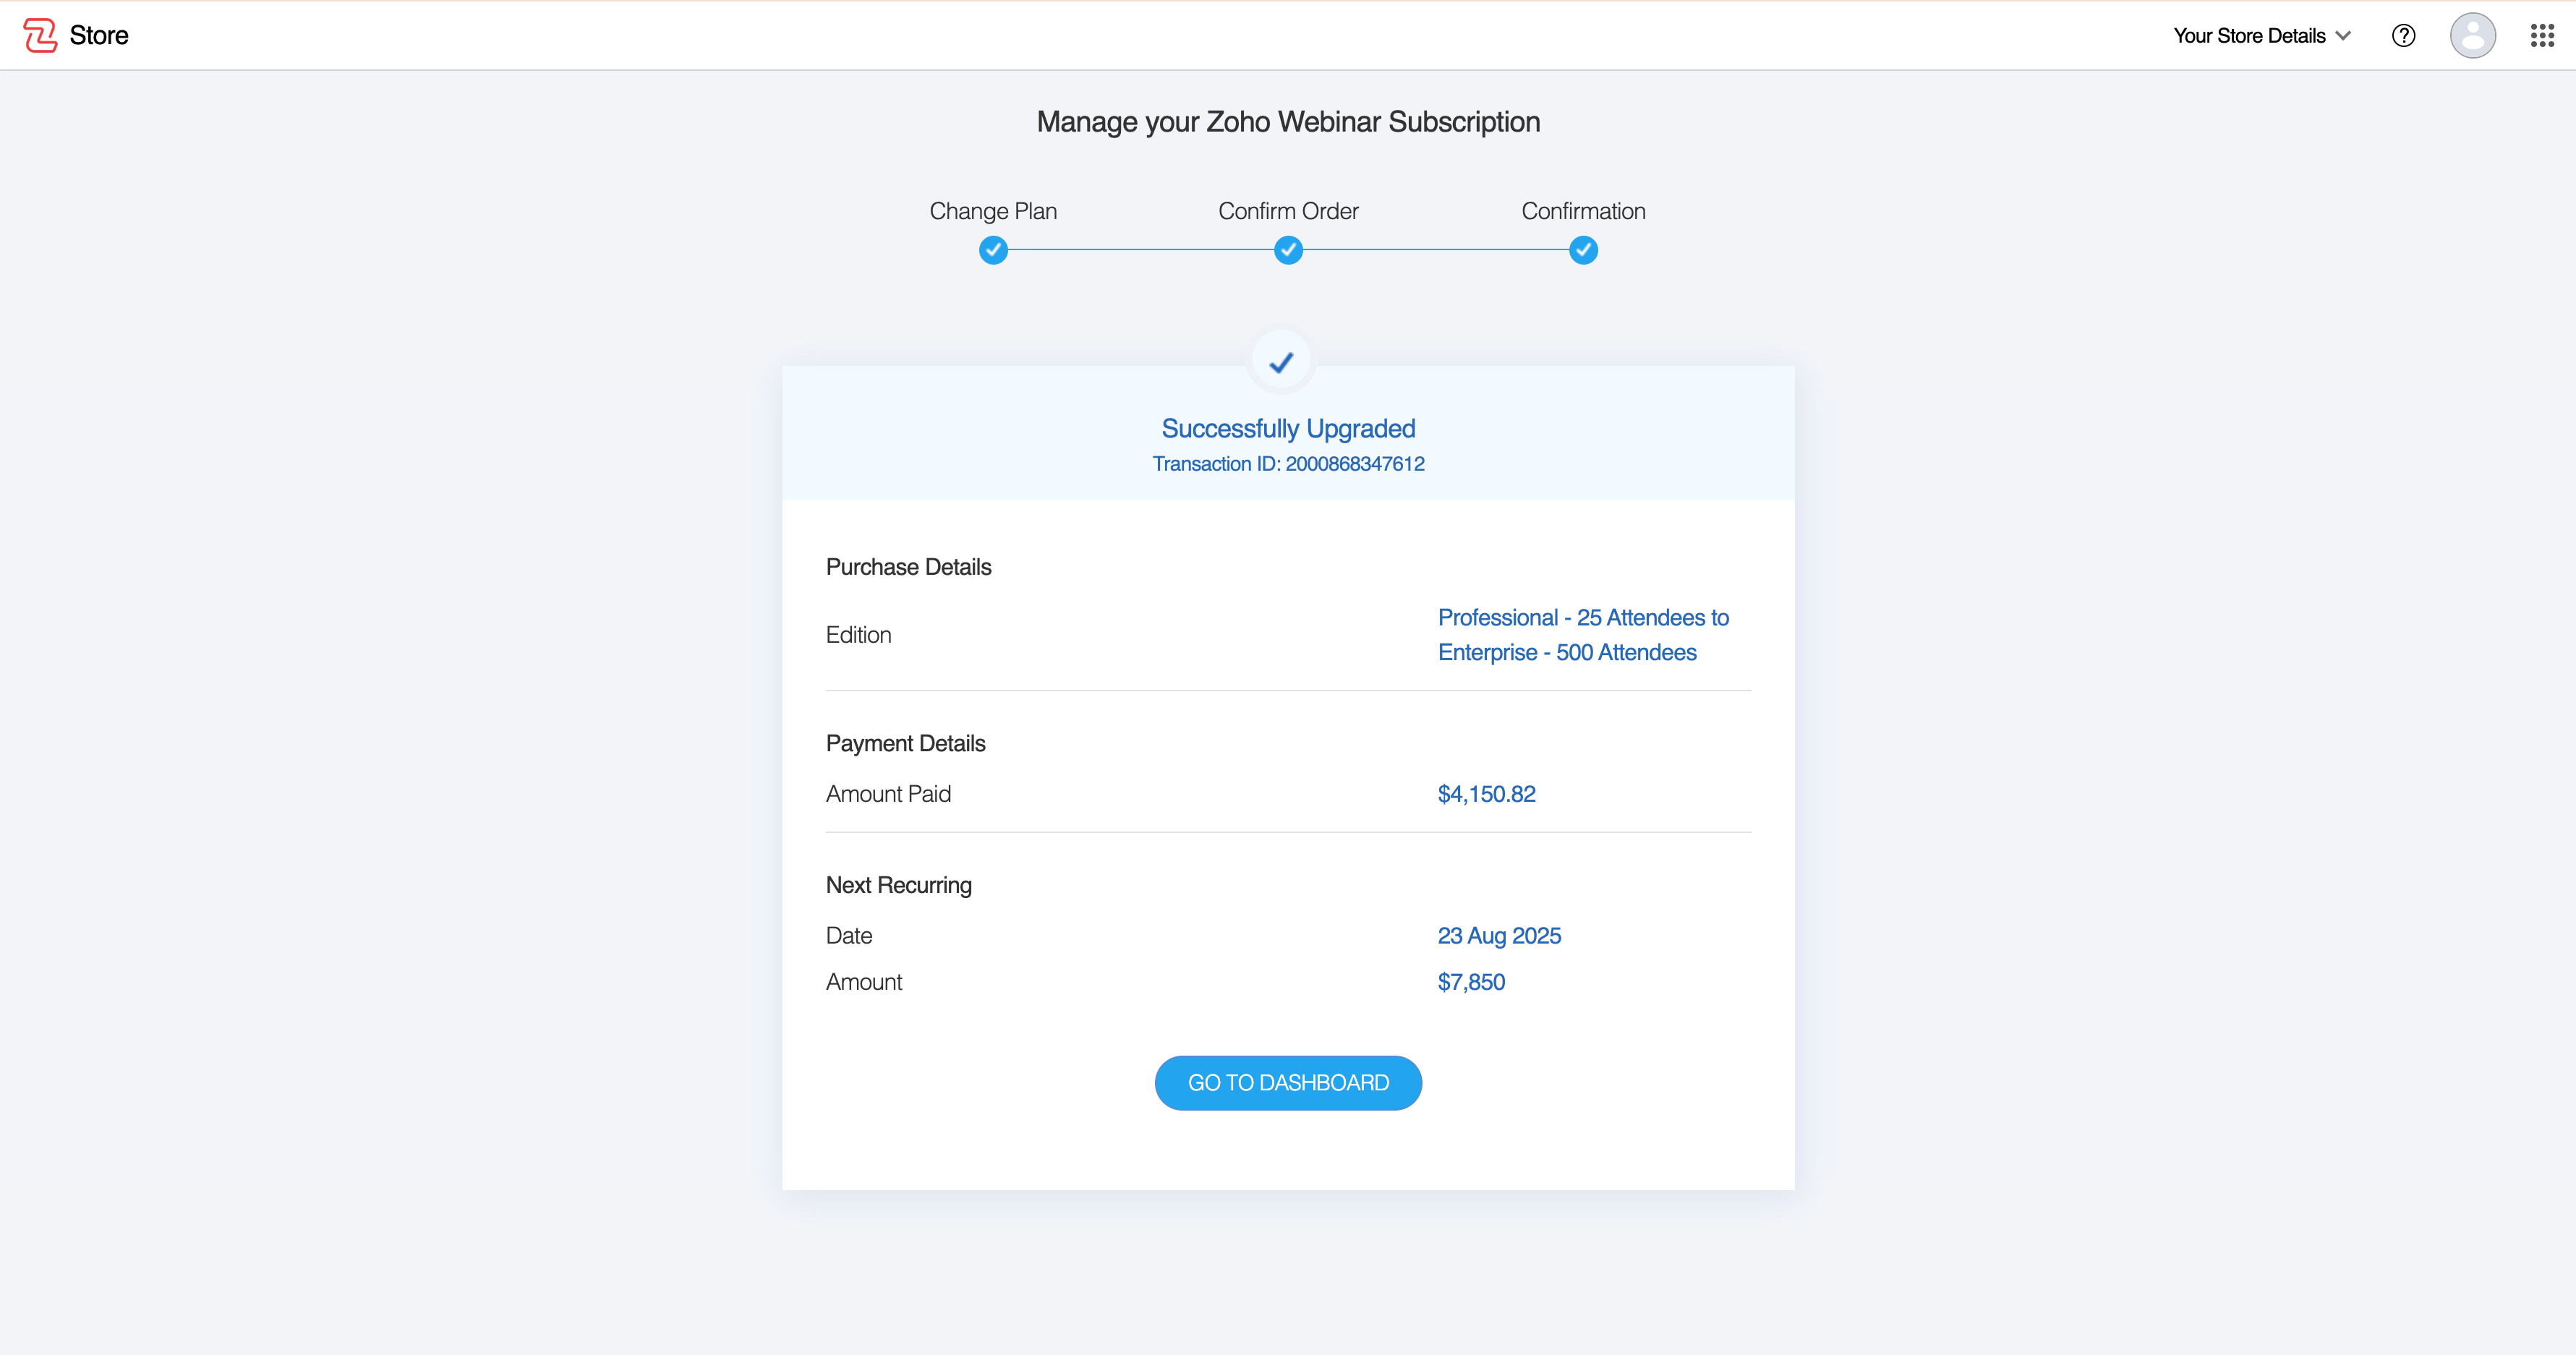2576x1355 pixels.
Task: Open the apps grid launcher icon
Action: pos(2542,36)
